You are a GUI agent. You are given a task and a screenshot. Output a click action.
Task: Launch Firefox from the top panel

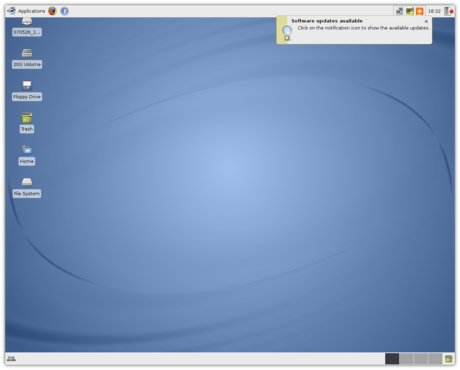coord(52,11)
